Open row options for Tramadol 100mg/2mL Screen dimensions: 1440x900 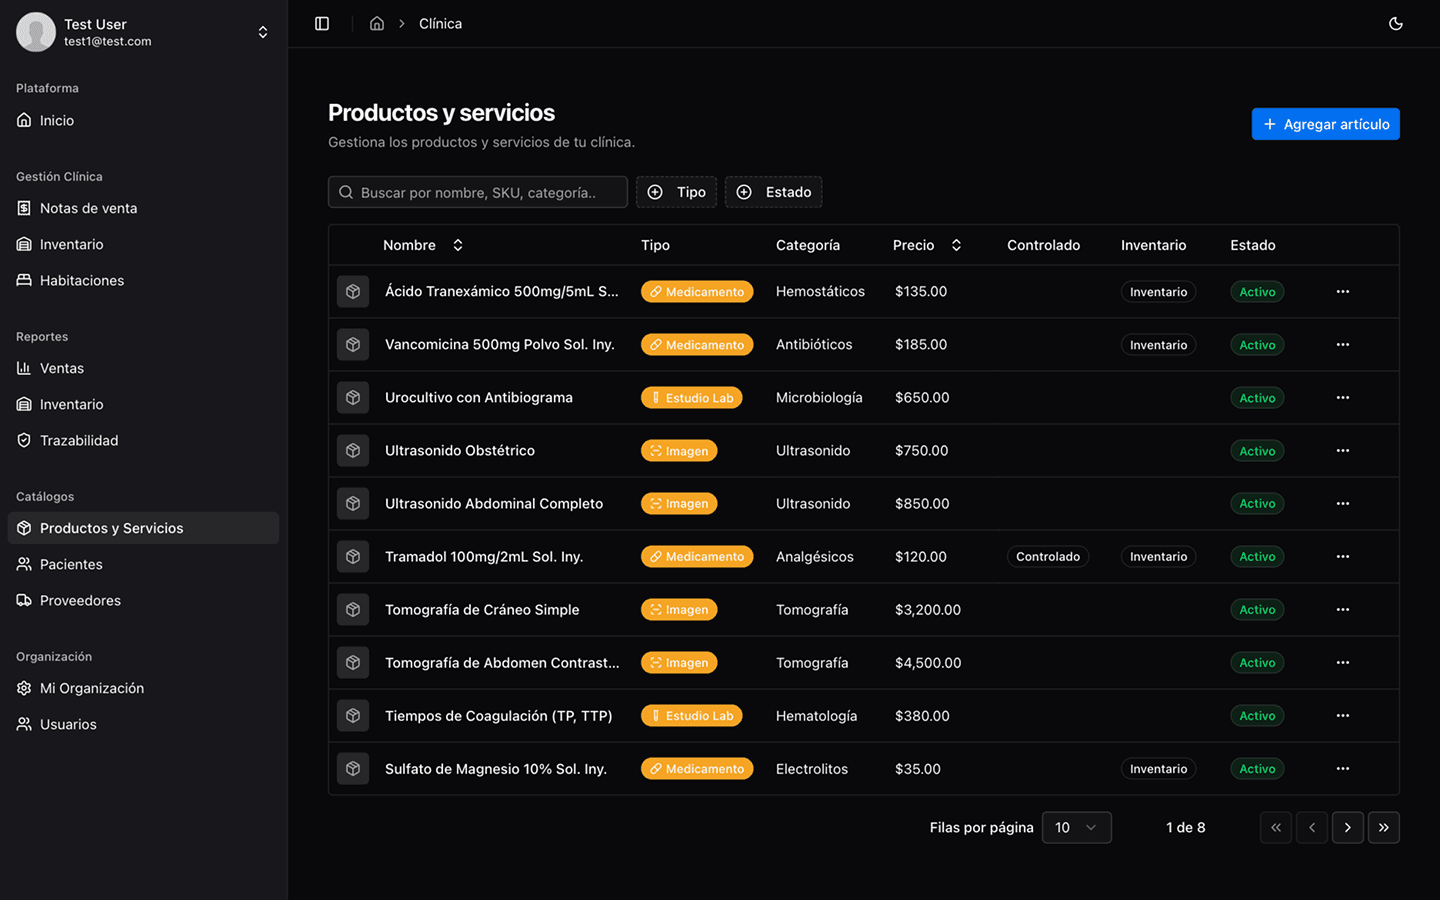pos(1342,557)
